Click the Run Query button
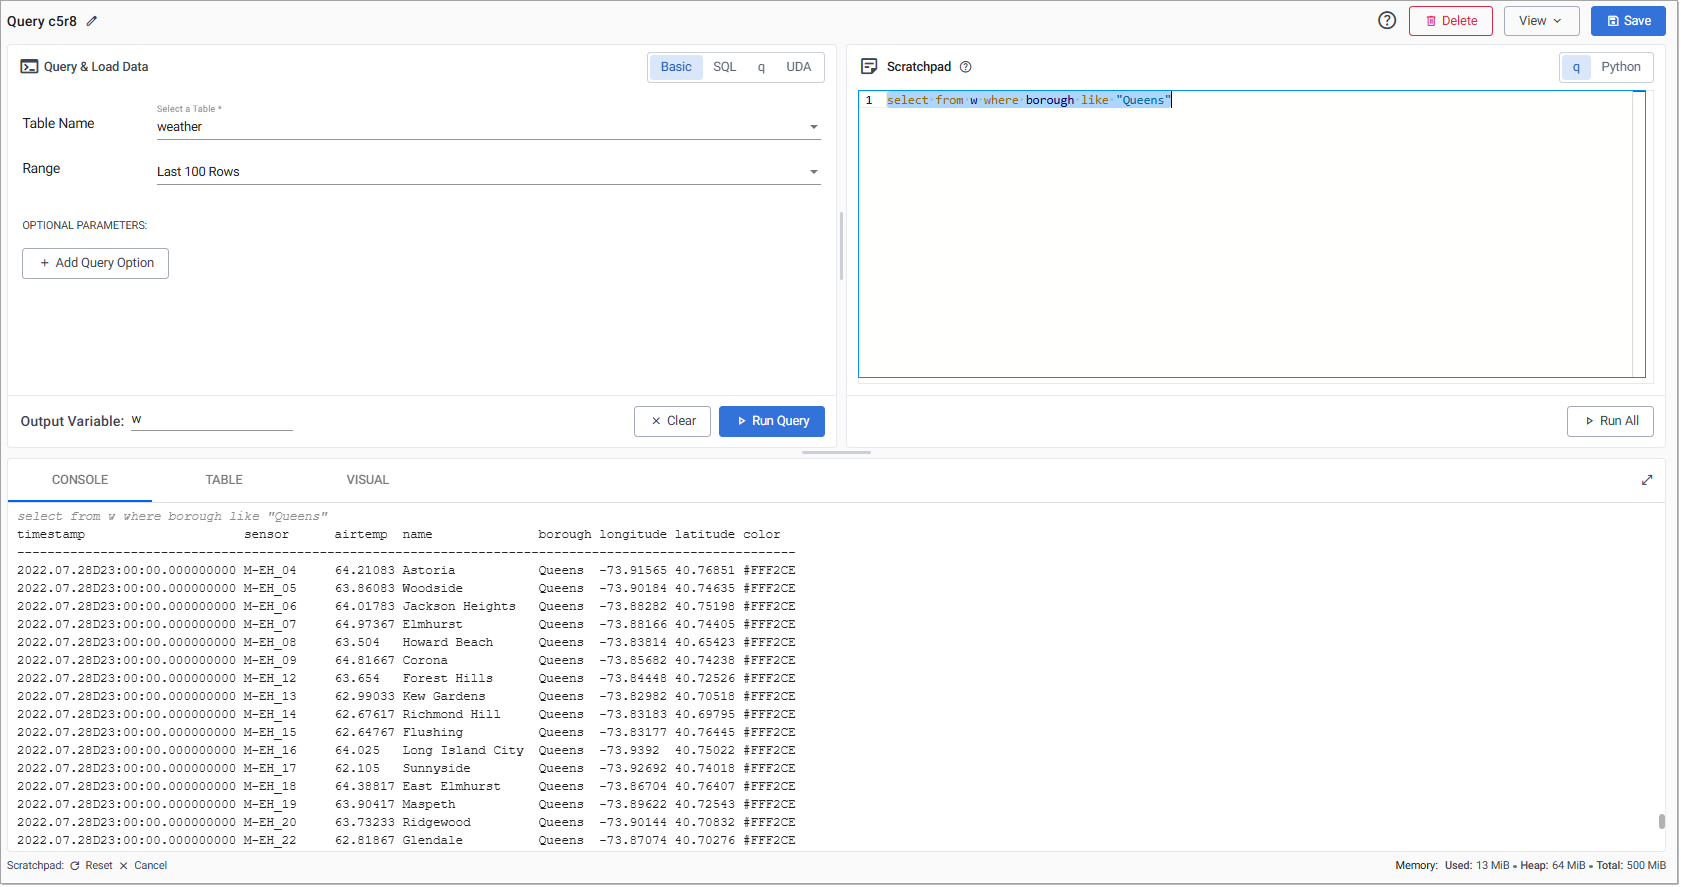The width and height of the screenshot is (1681, 887). 771,421
